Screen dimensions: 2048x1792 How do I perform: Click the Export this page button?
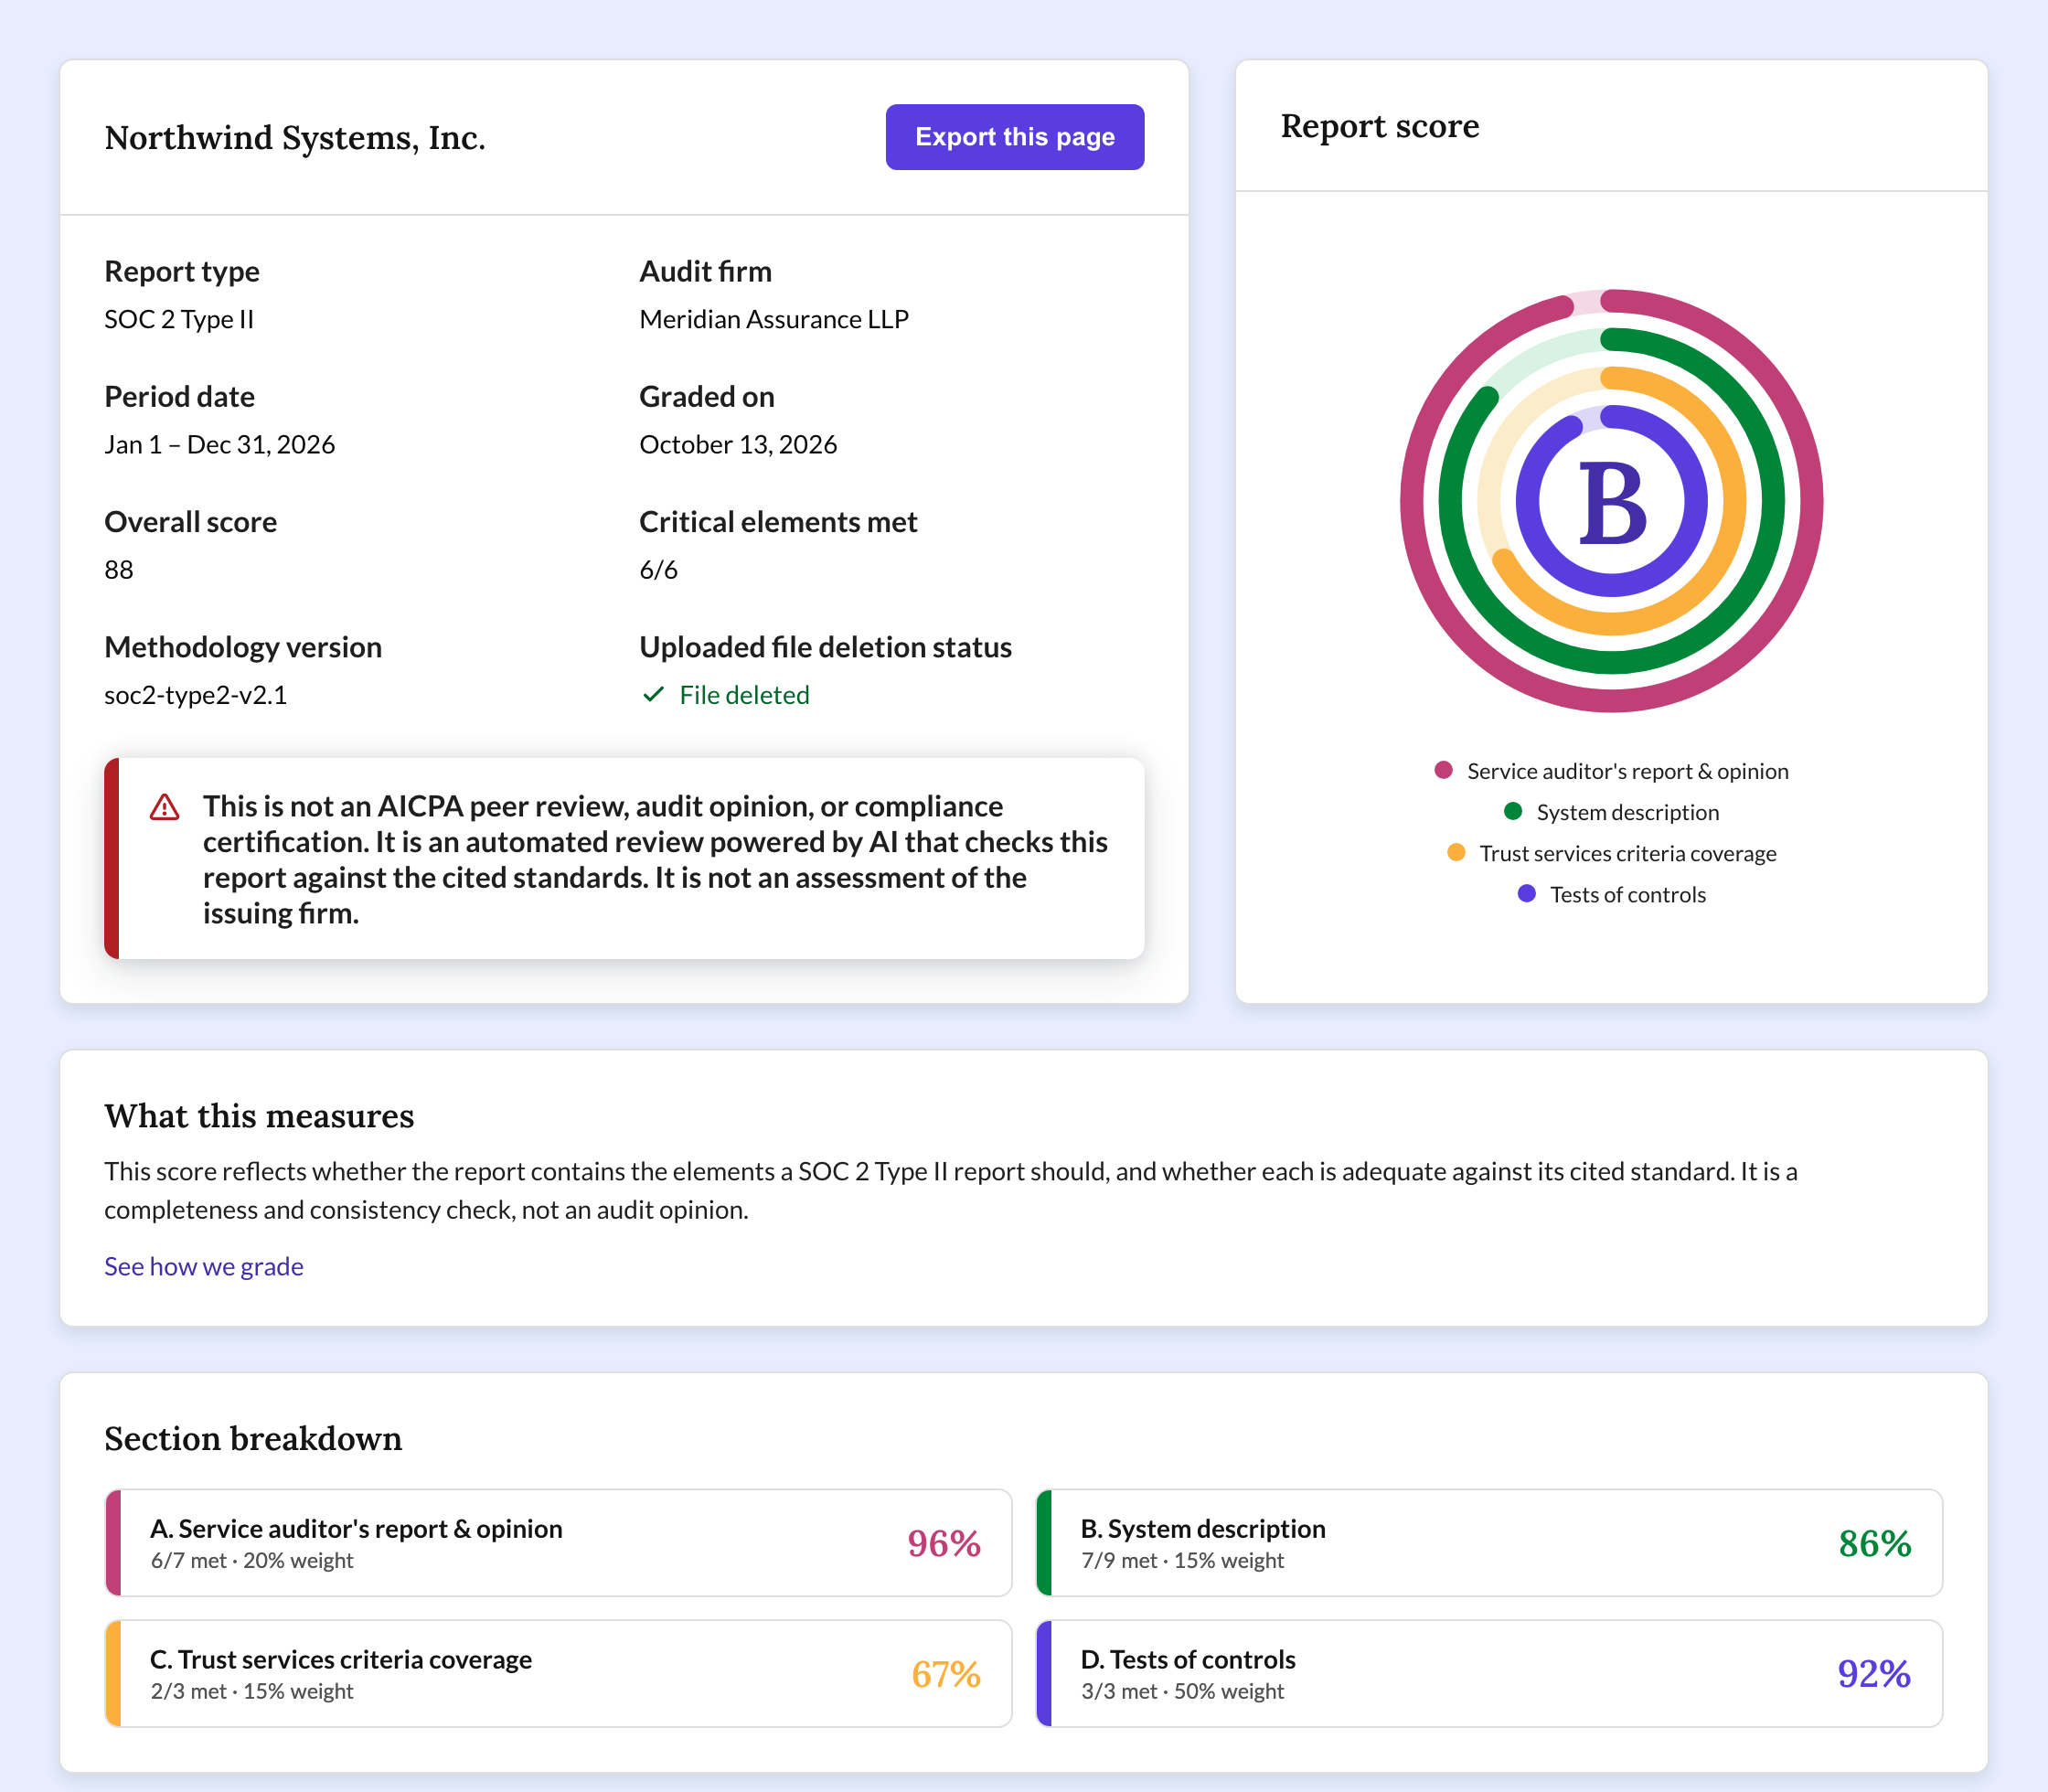coord(1014,137)
